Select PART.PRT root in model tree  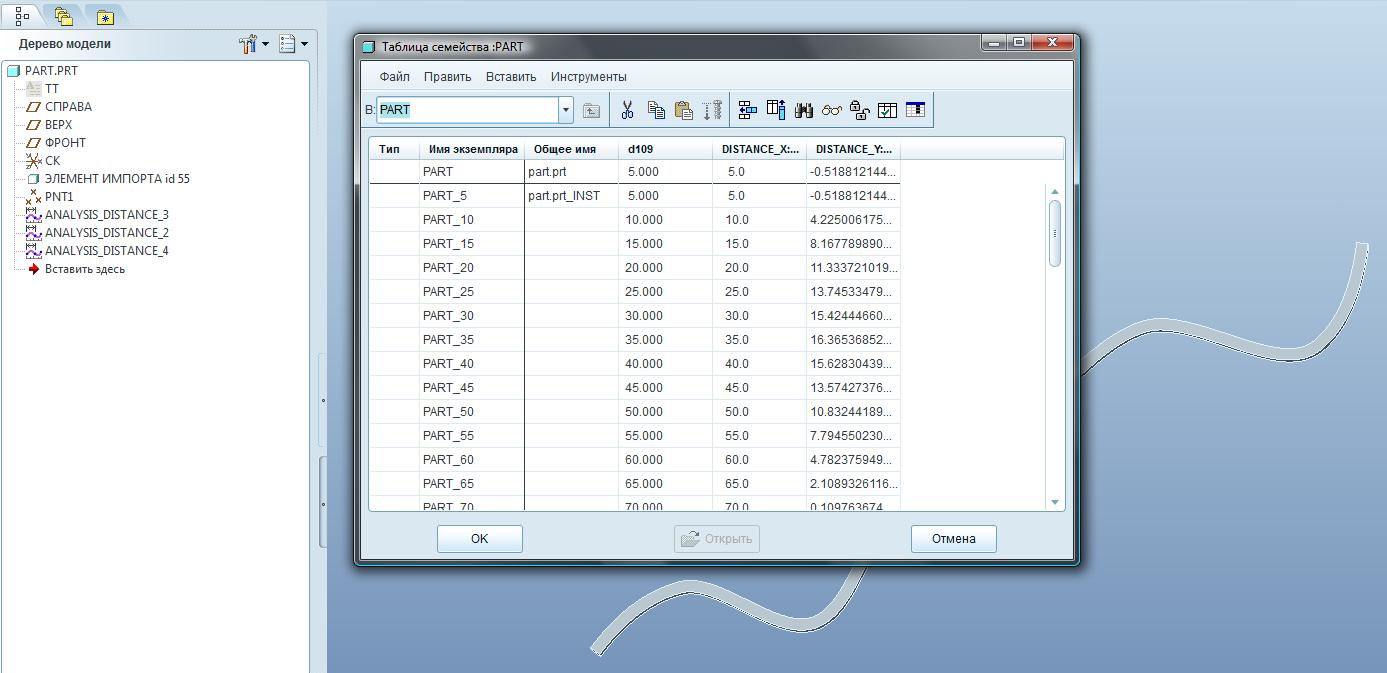click(x=42, y=71)
